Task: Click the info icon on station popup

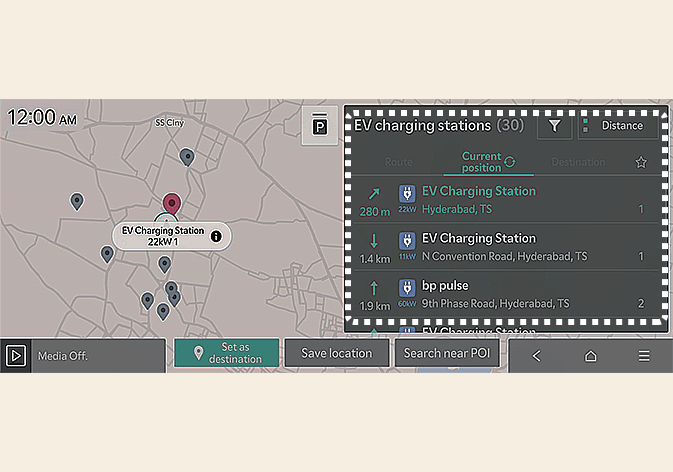Action: [215, 236]
